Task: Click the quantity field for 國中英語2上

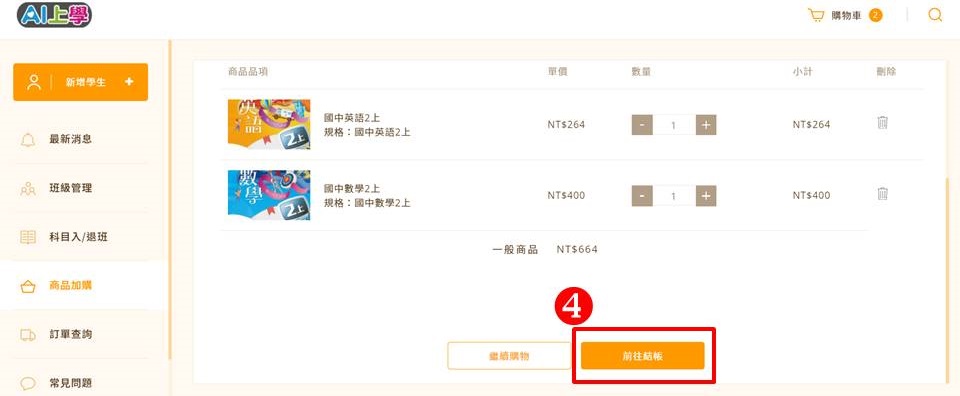Action: [x=674, y=125]
